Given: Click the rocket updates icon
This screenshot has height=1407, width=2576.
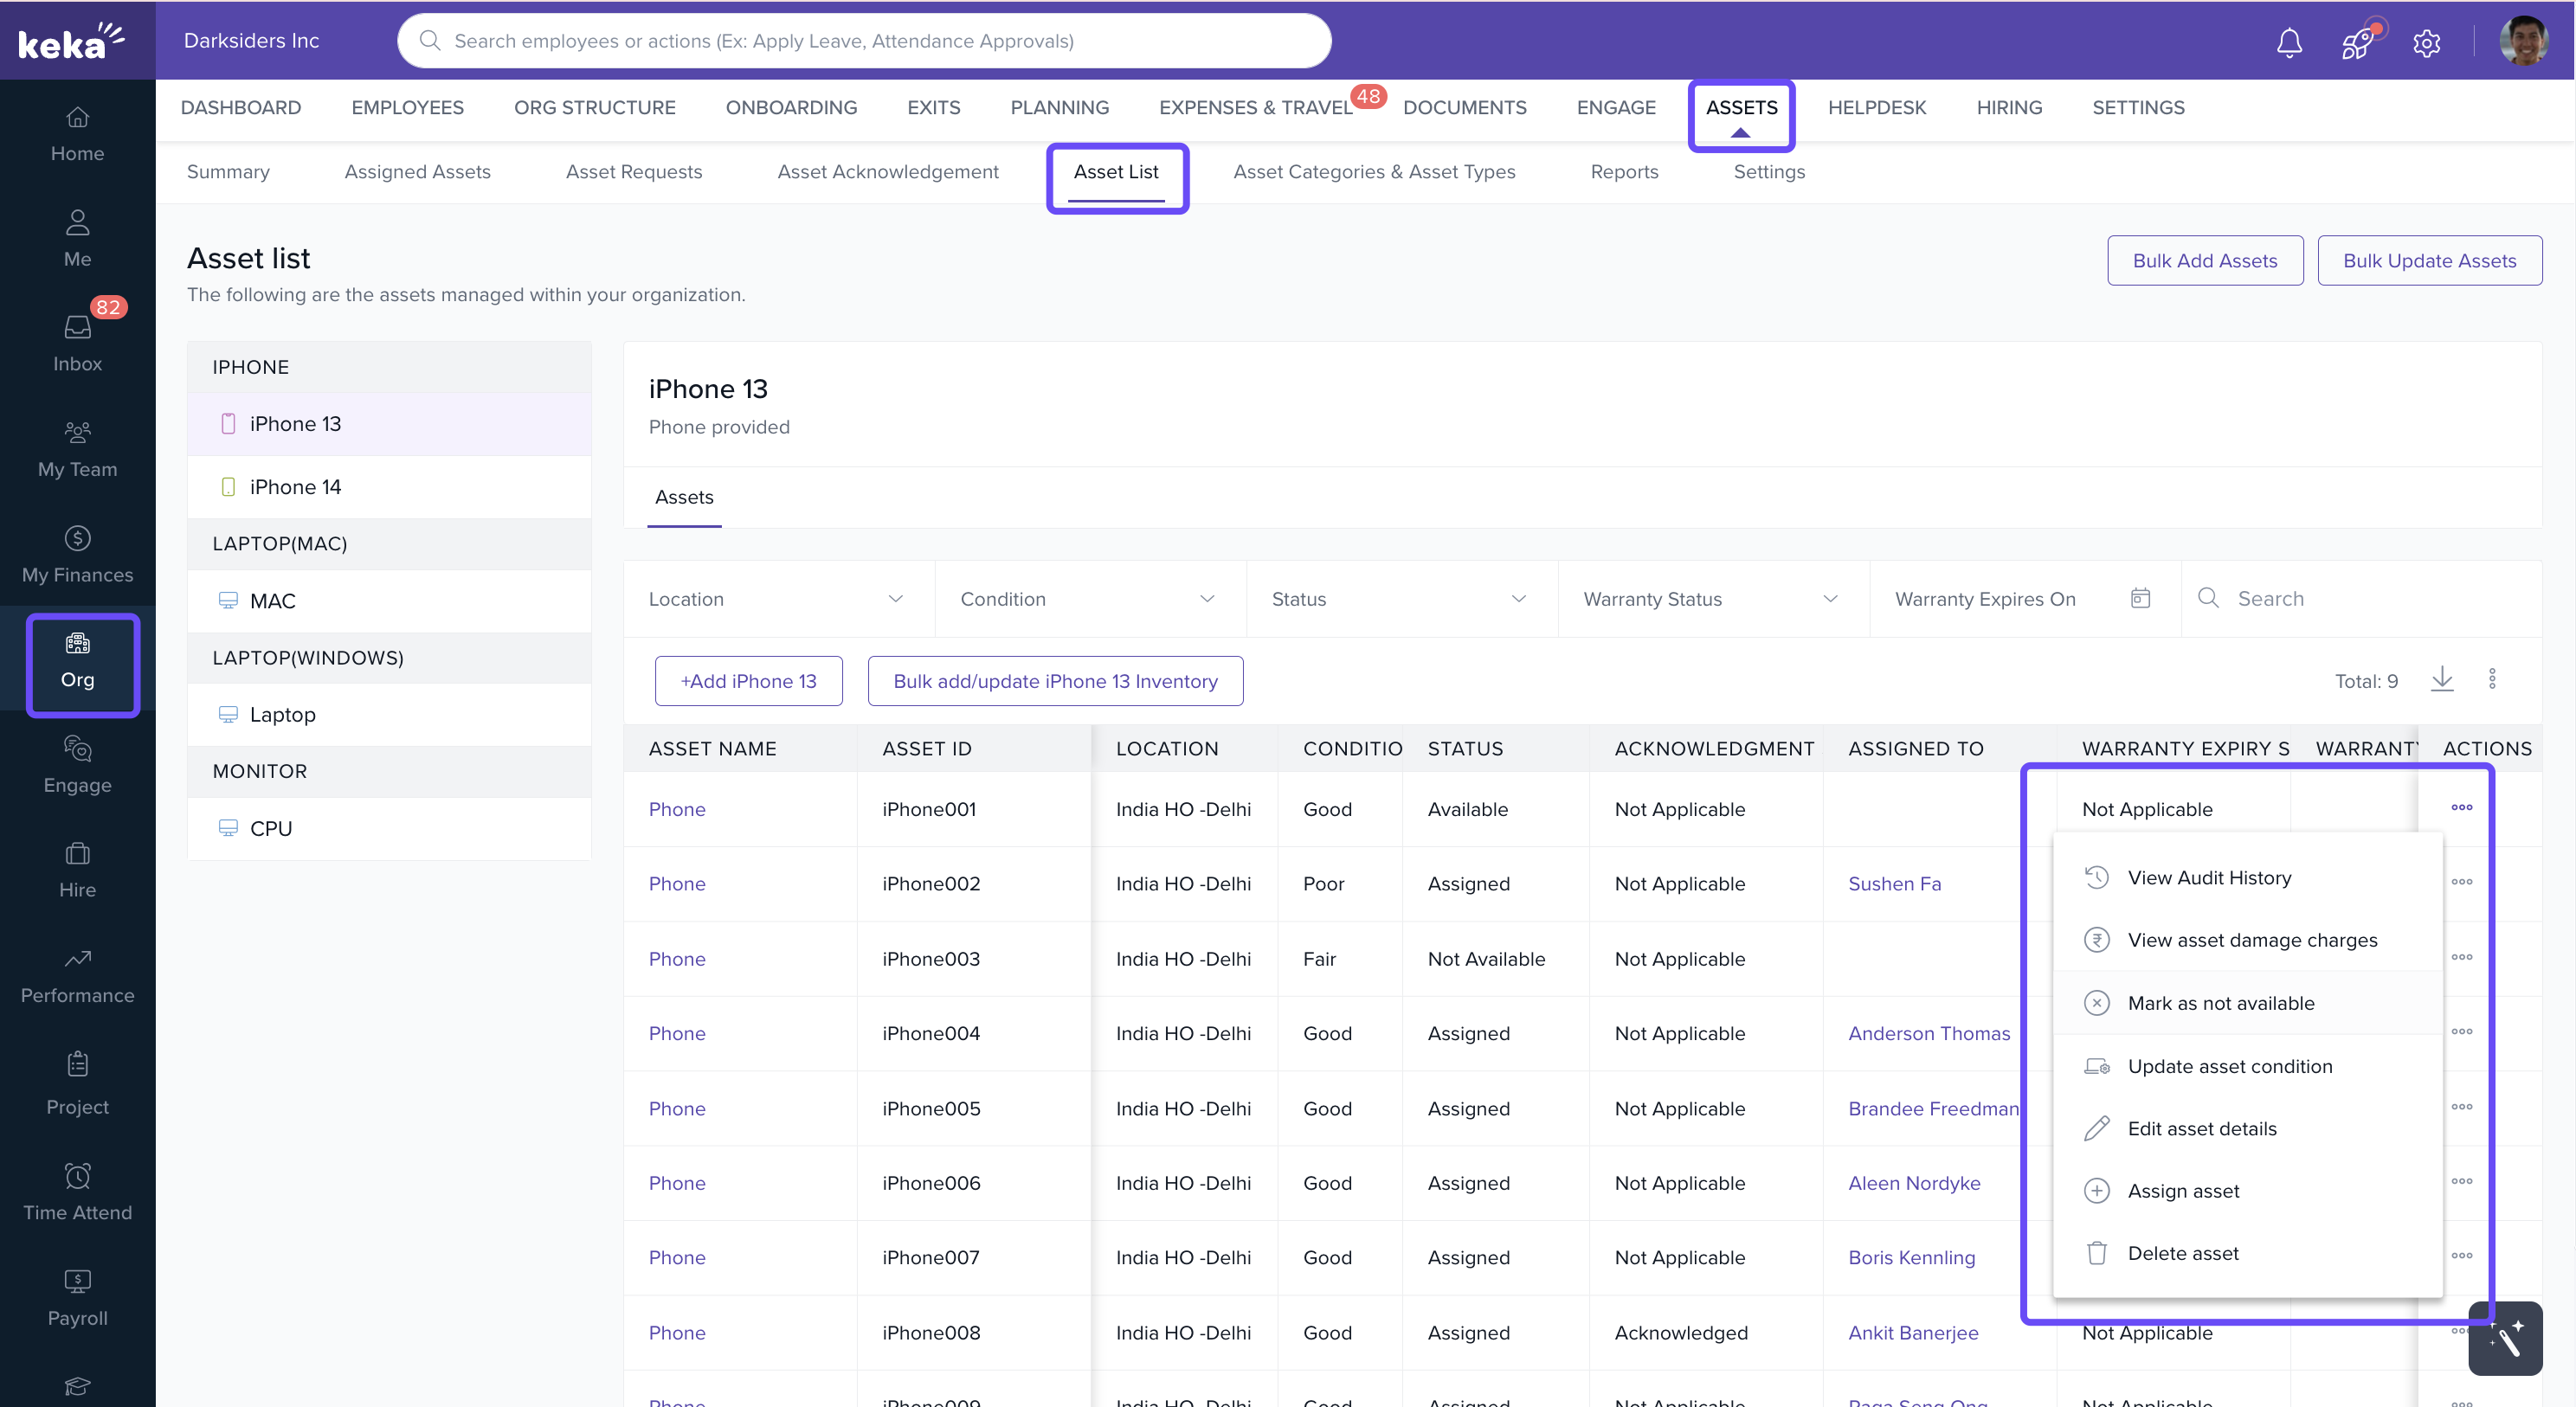Looking at the screenshot, I should pos(2357,42).
